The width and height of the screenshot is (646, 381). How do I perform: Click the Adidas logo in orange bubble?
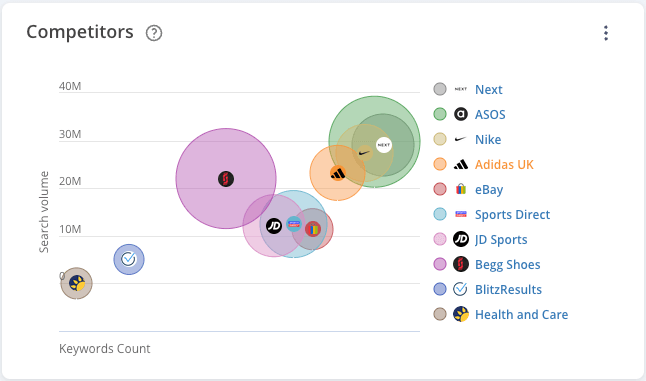tap(338, 173)
